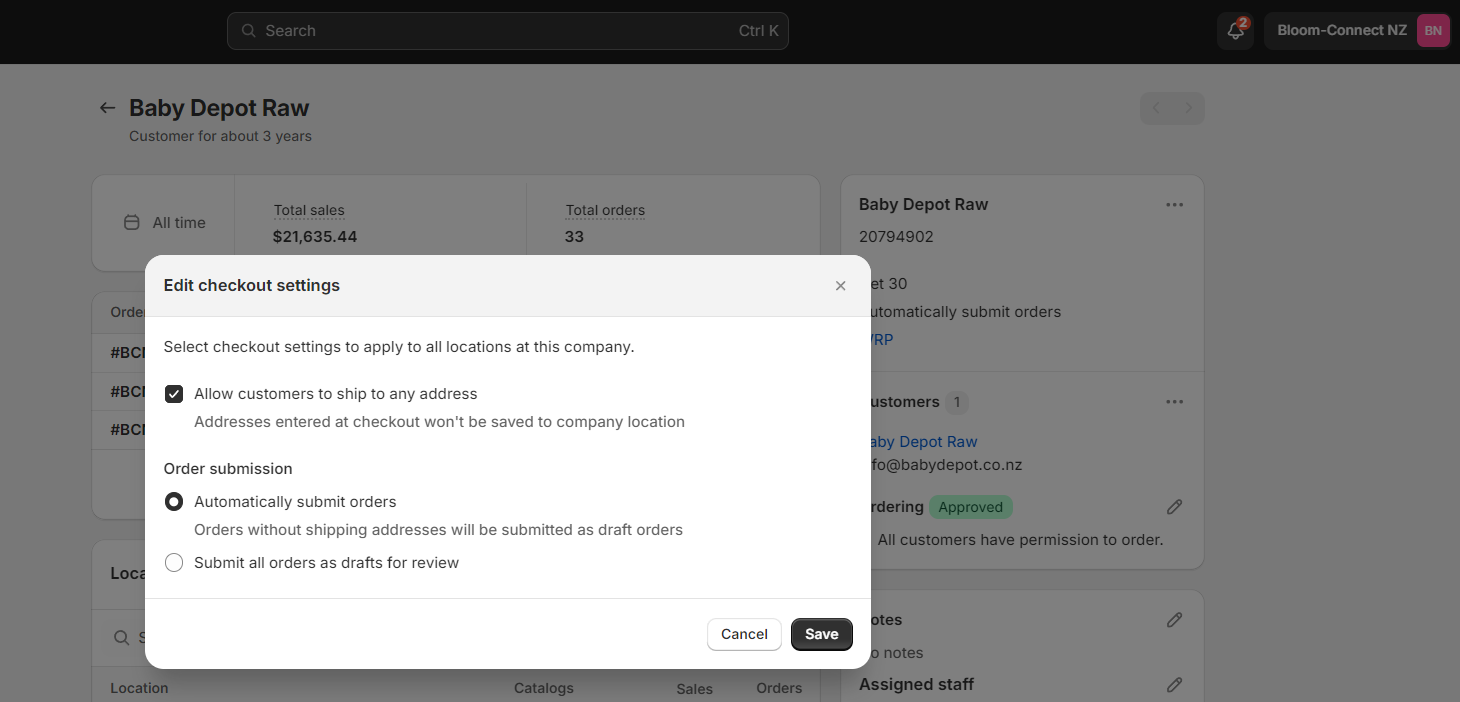Edit Assigned staff with pencil icon

click(1174, 685)
